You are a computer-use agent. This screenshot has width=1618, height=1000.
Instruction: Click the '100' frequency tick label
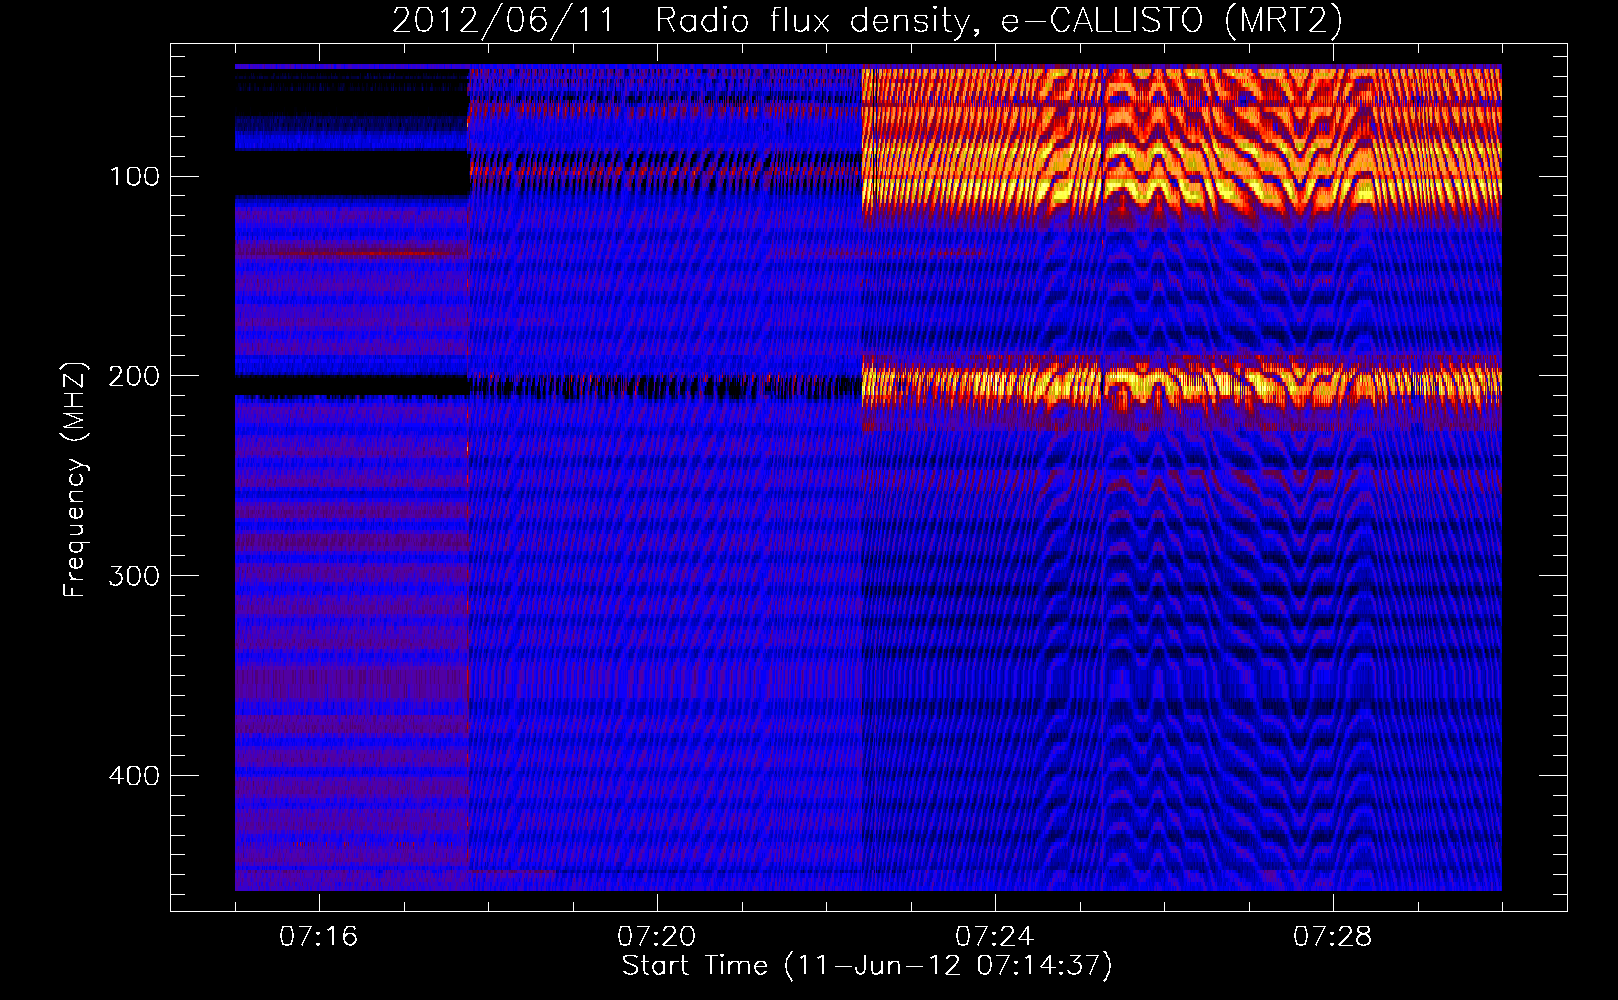pyautogui.click(x=134, y=177)
